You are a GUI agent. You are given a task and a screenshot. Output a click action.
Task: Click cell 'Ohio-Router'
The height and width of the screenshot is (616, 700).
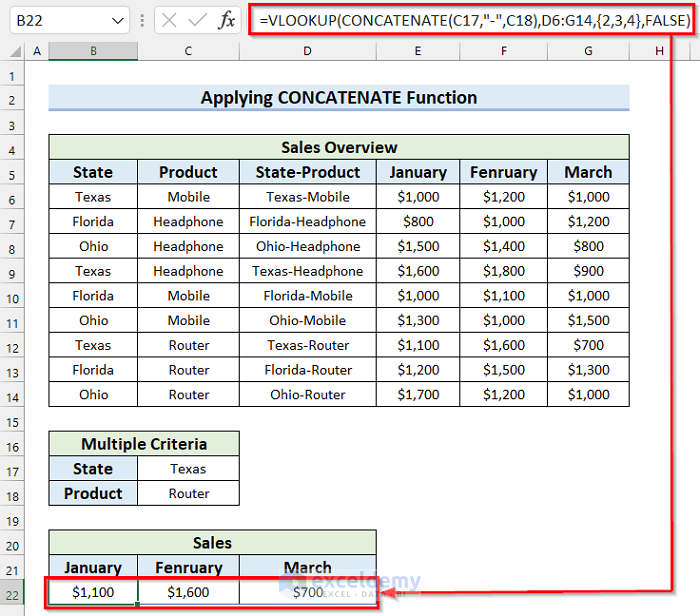click(x=308, y=395)
